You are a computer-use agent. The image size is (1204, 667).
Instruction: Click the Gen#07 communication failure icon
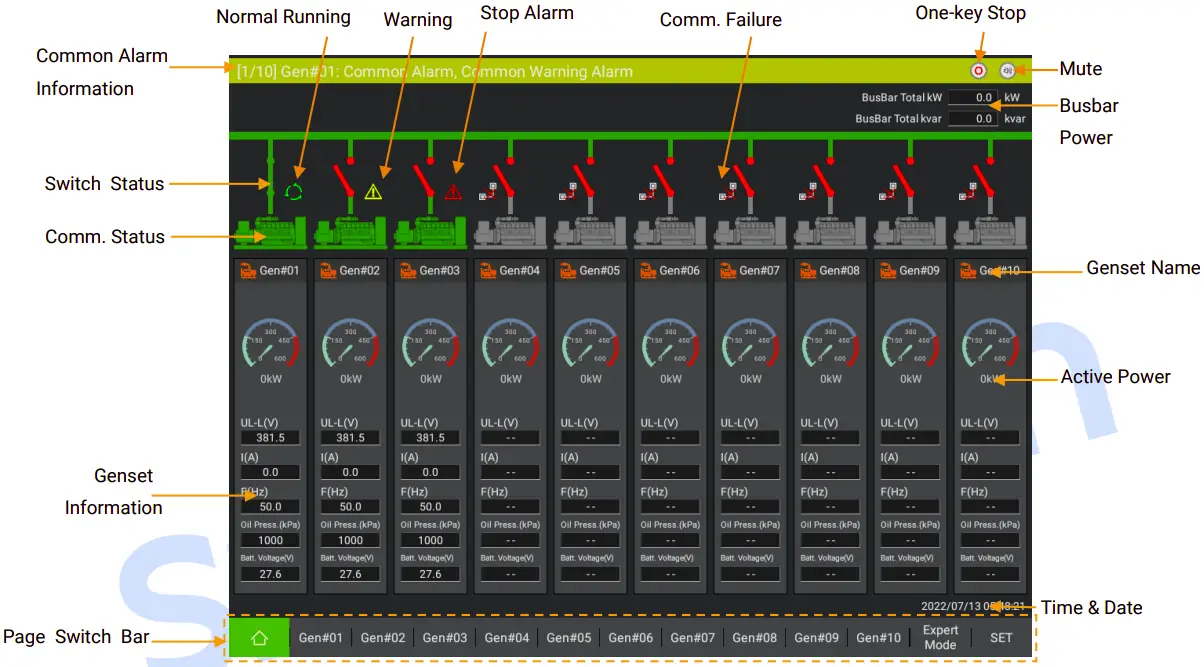(727, 190)
